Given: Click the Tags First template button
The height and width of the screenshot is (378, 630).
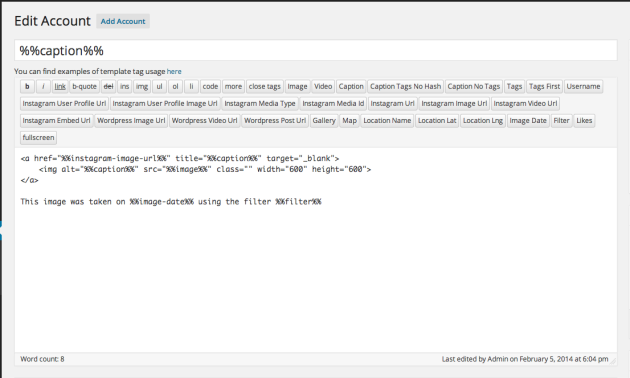Looking at the screenshot, I should [x=544, y=86].
